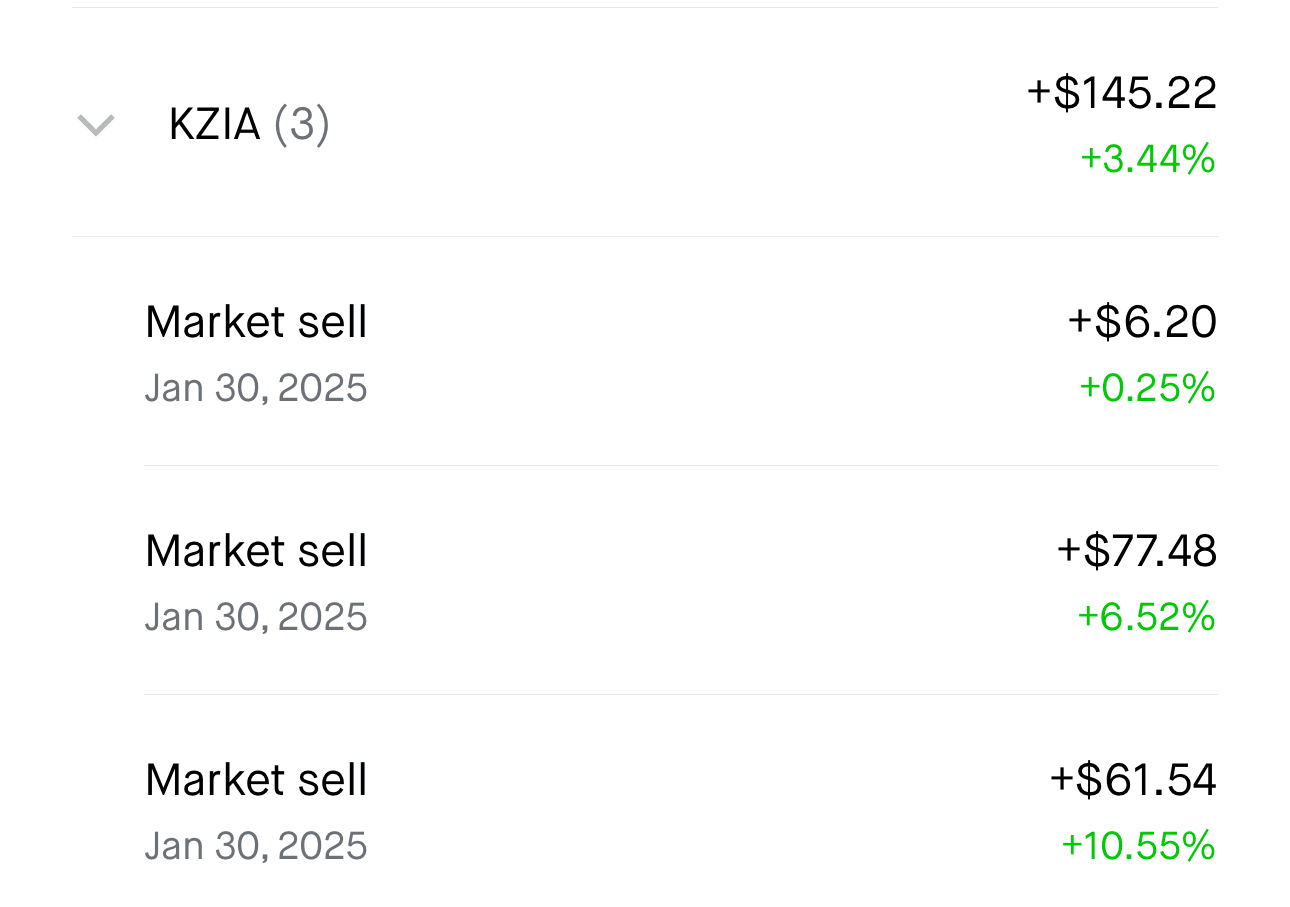The width and height of the screenshot is (1290, 907).
Task: Open the Market sell with +$6.20 gain
Action: click(x=256, y=322)
